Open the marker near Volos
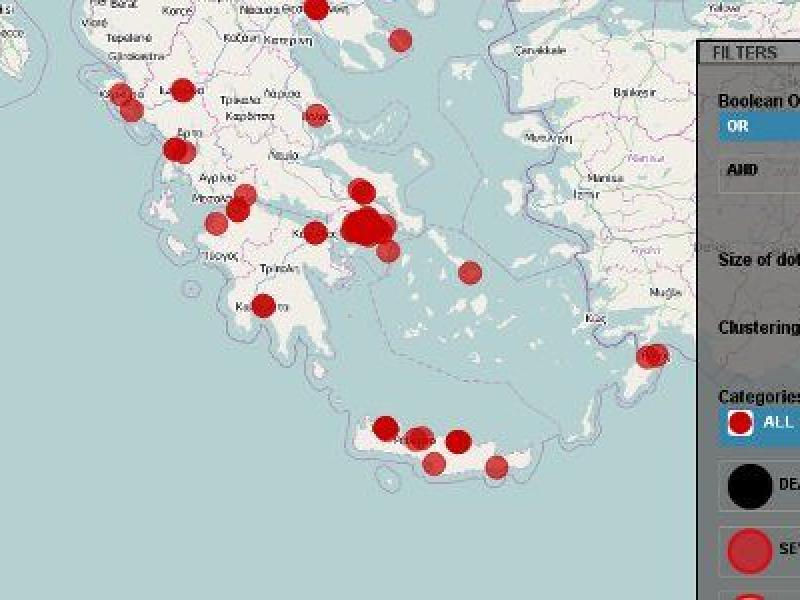 316,115
